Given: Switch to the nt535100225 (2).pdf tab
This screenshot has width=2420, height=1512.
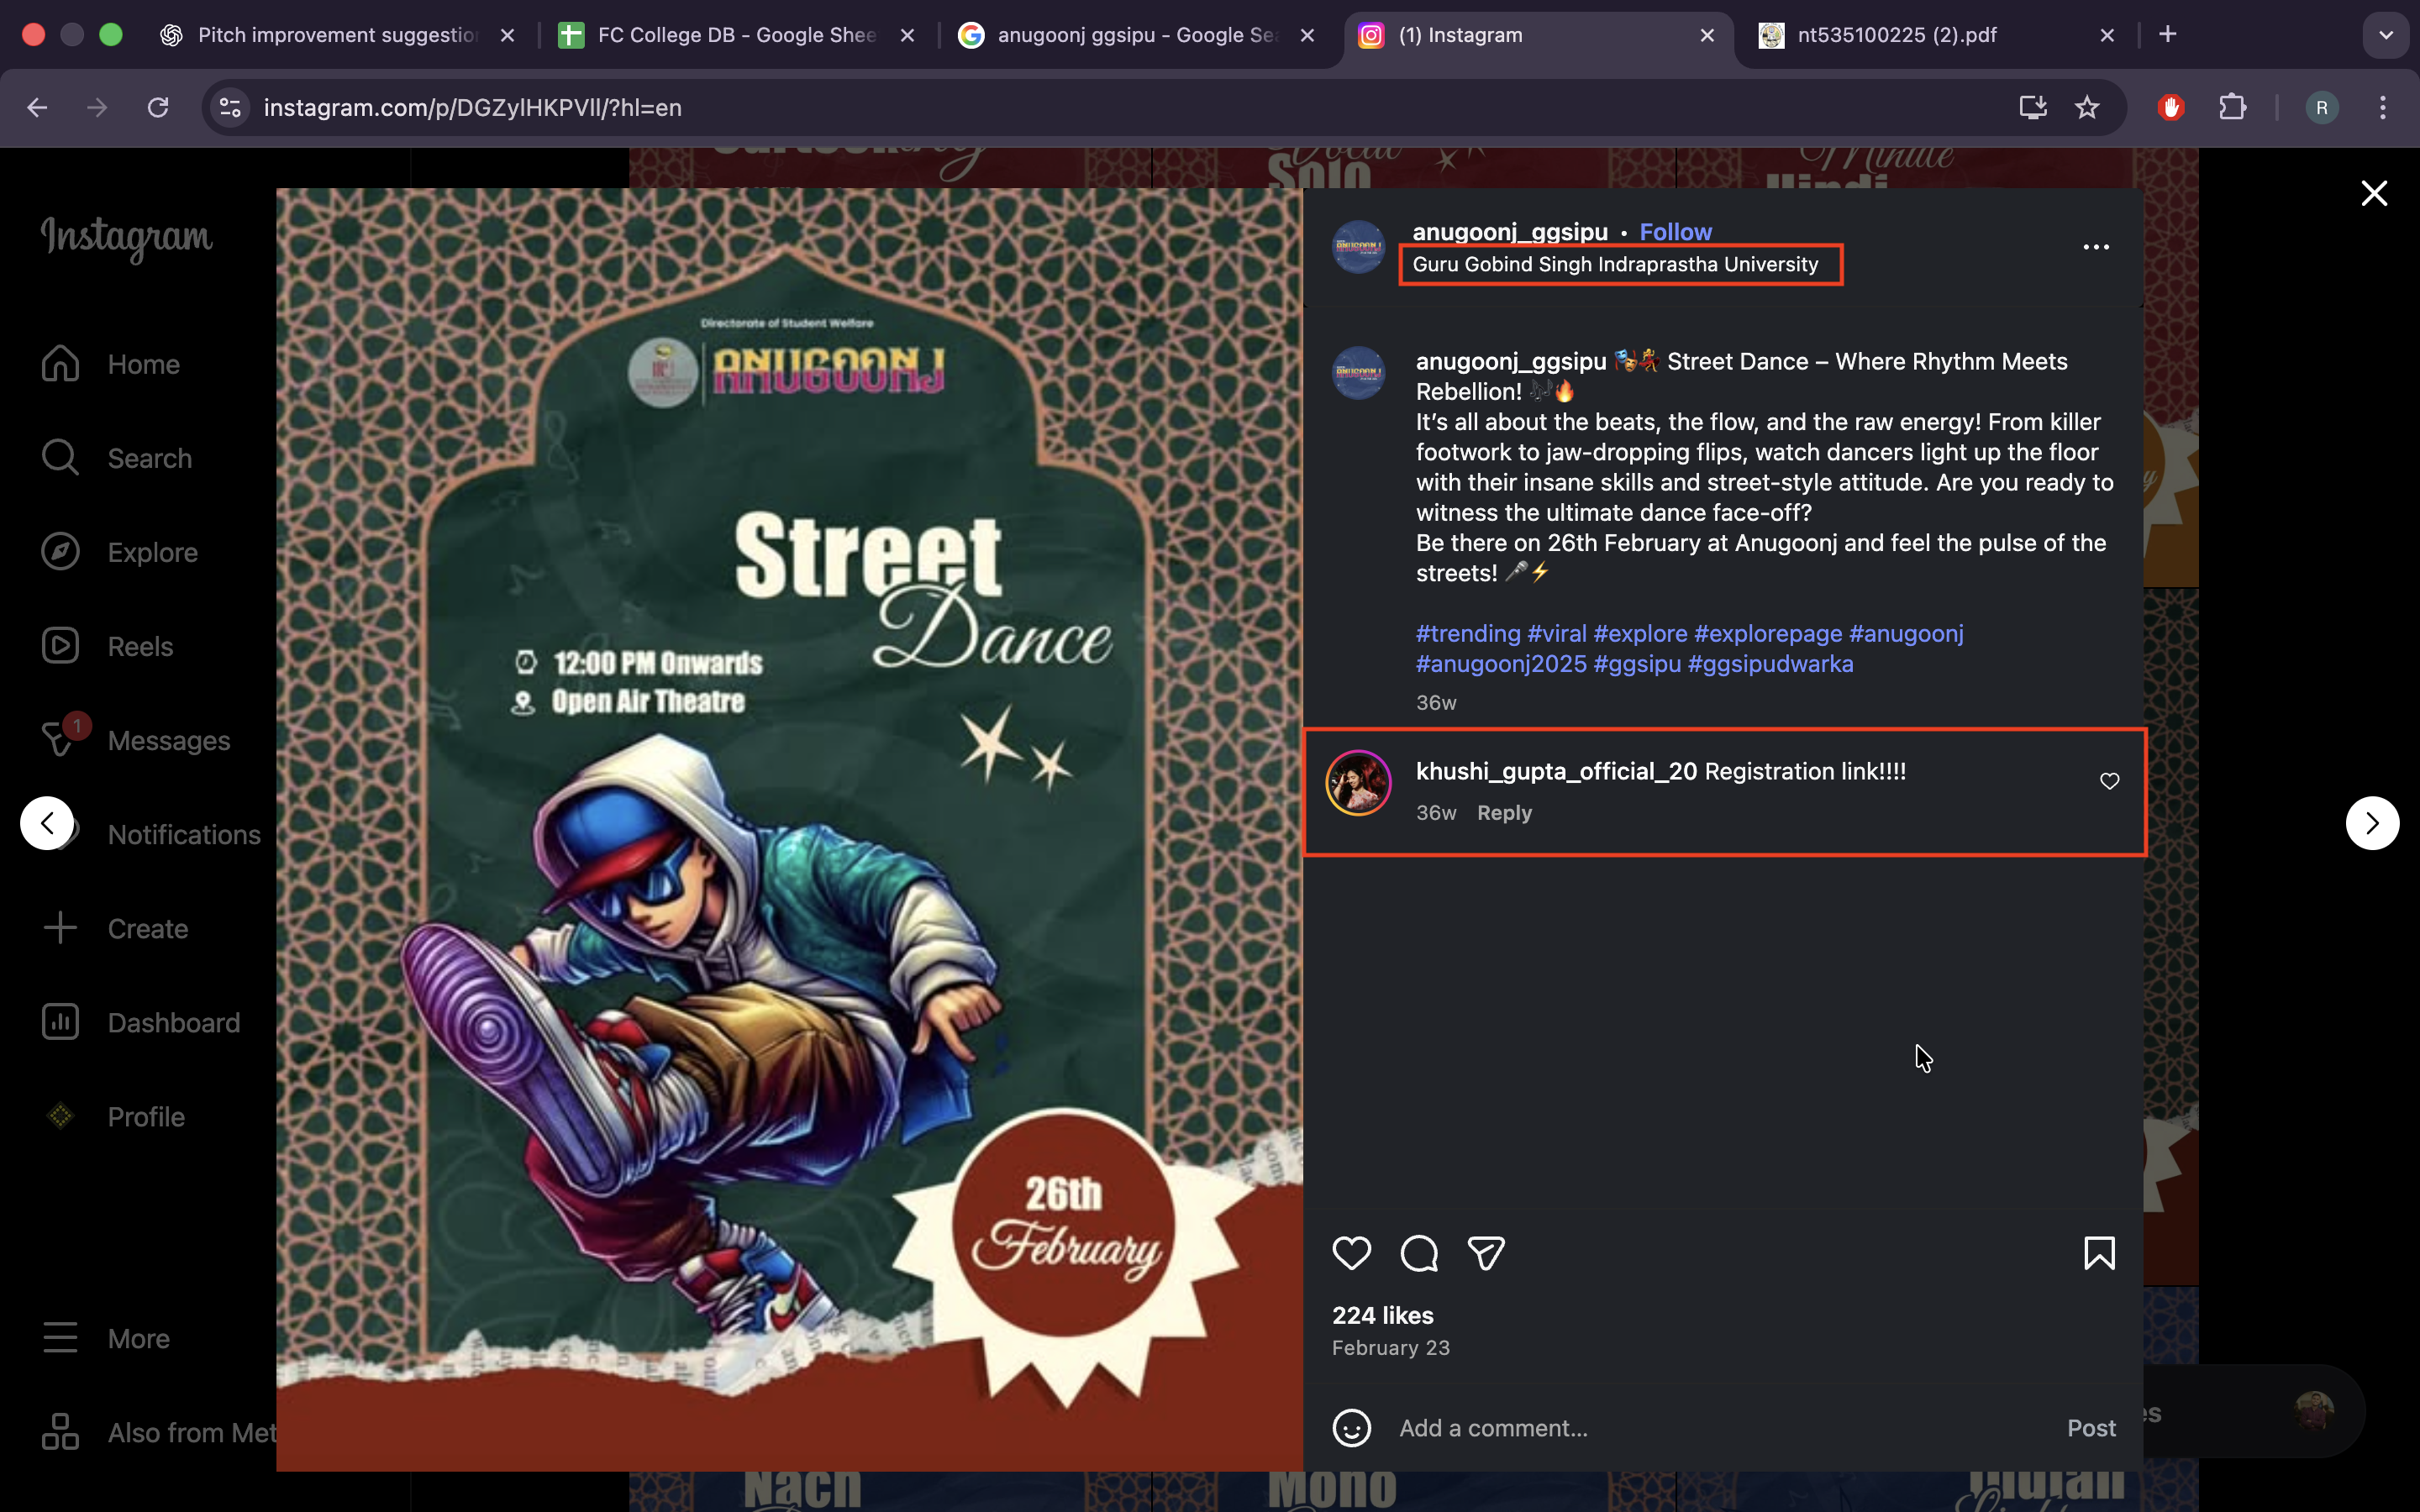Looking at the screenshot, I should pyautogui.click(x=1896, y=35).
